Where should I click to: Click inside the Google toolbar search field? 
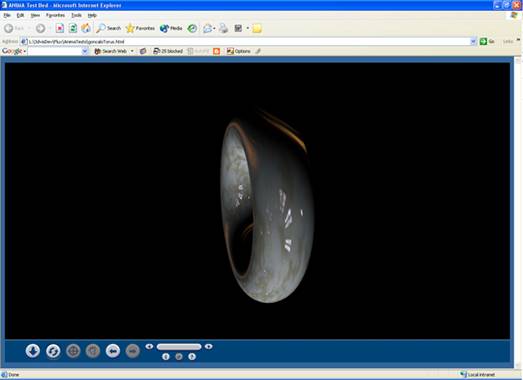click(55, 51)
